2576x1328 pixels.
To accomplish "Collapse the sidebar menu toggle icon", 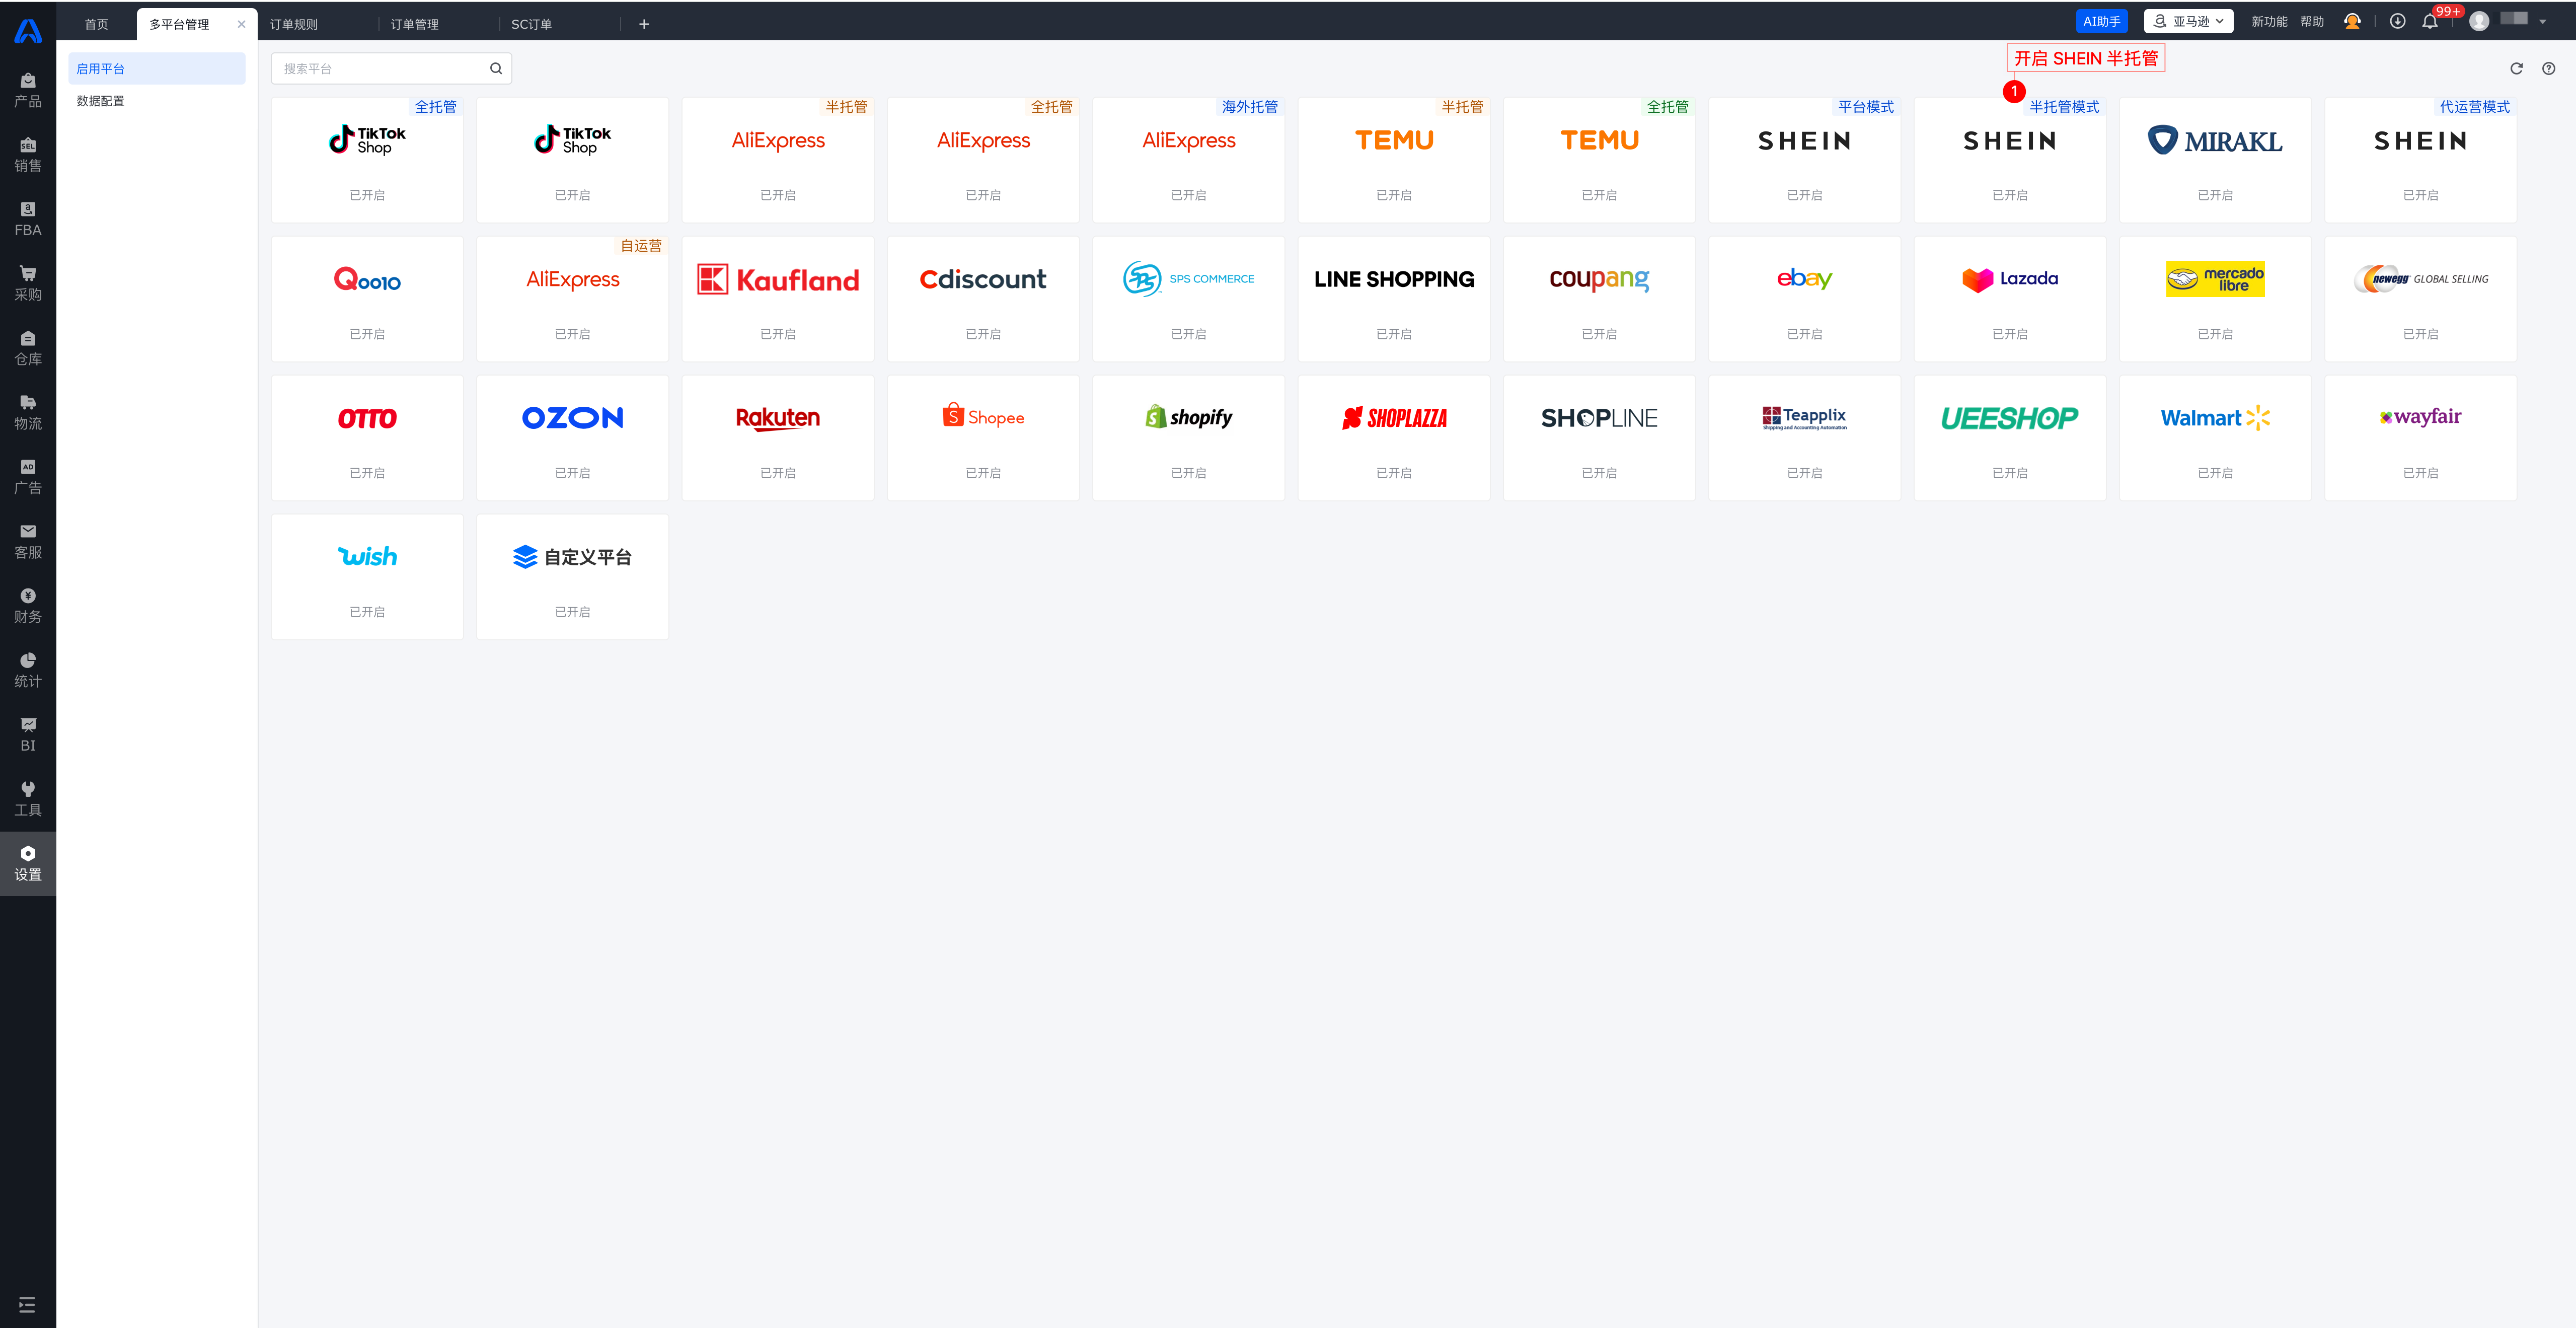I will coord(27,1304).
